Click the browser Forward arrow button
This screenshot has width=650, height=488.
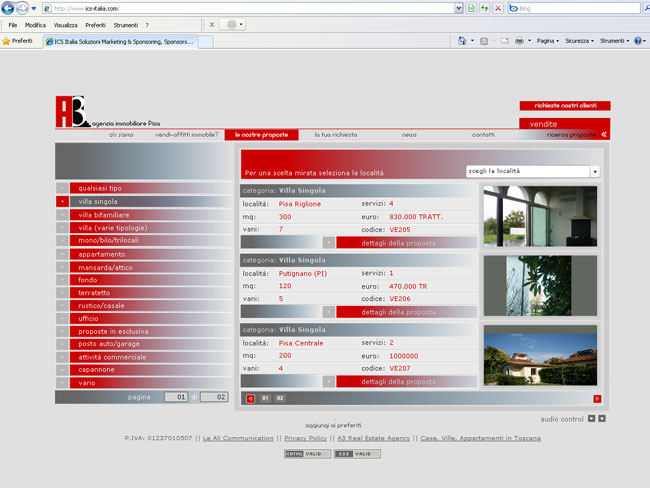22,8
